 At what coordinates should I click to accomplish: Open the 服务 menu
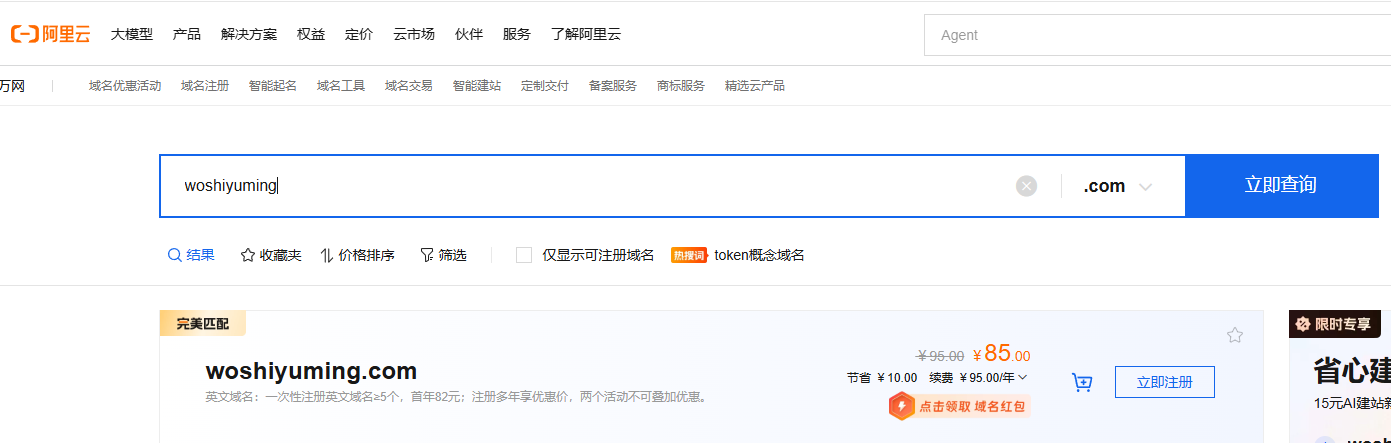[x=517, y=34]
